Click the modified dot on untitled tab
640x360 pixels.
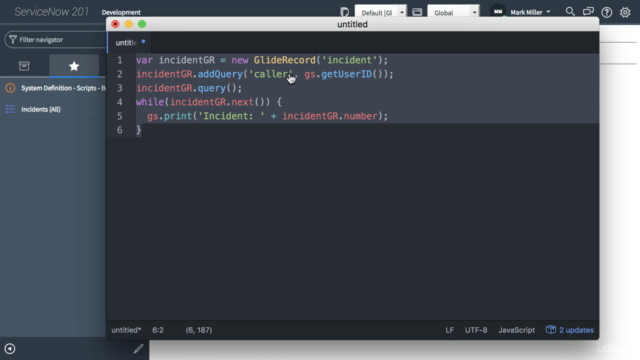tap(143, 41)
